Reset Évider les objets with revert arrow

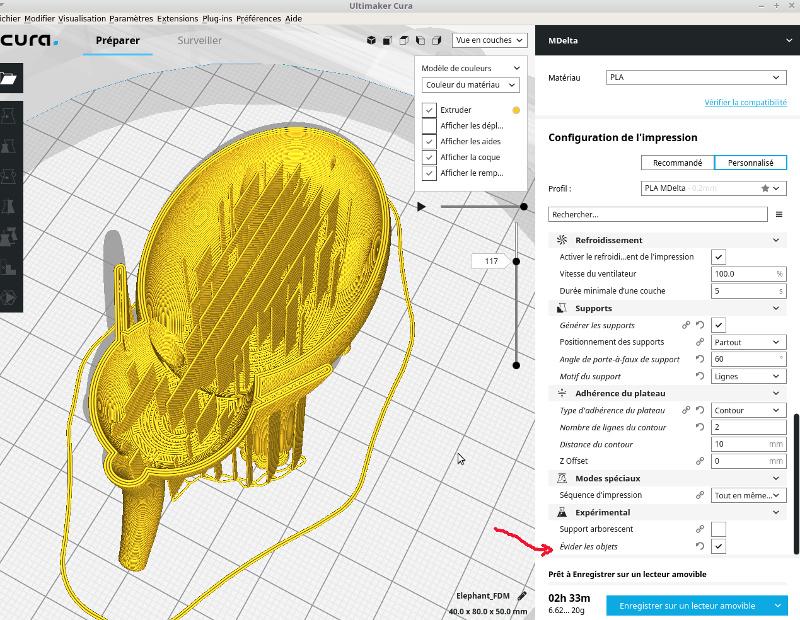click(x=700, y=546)
